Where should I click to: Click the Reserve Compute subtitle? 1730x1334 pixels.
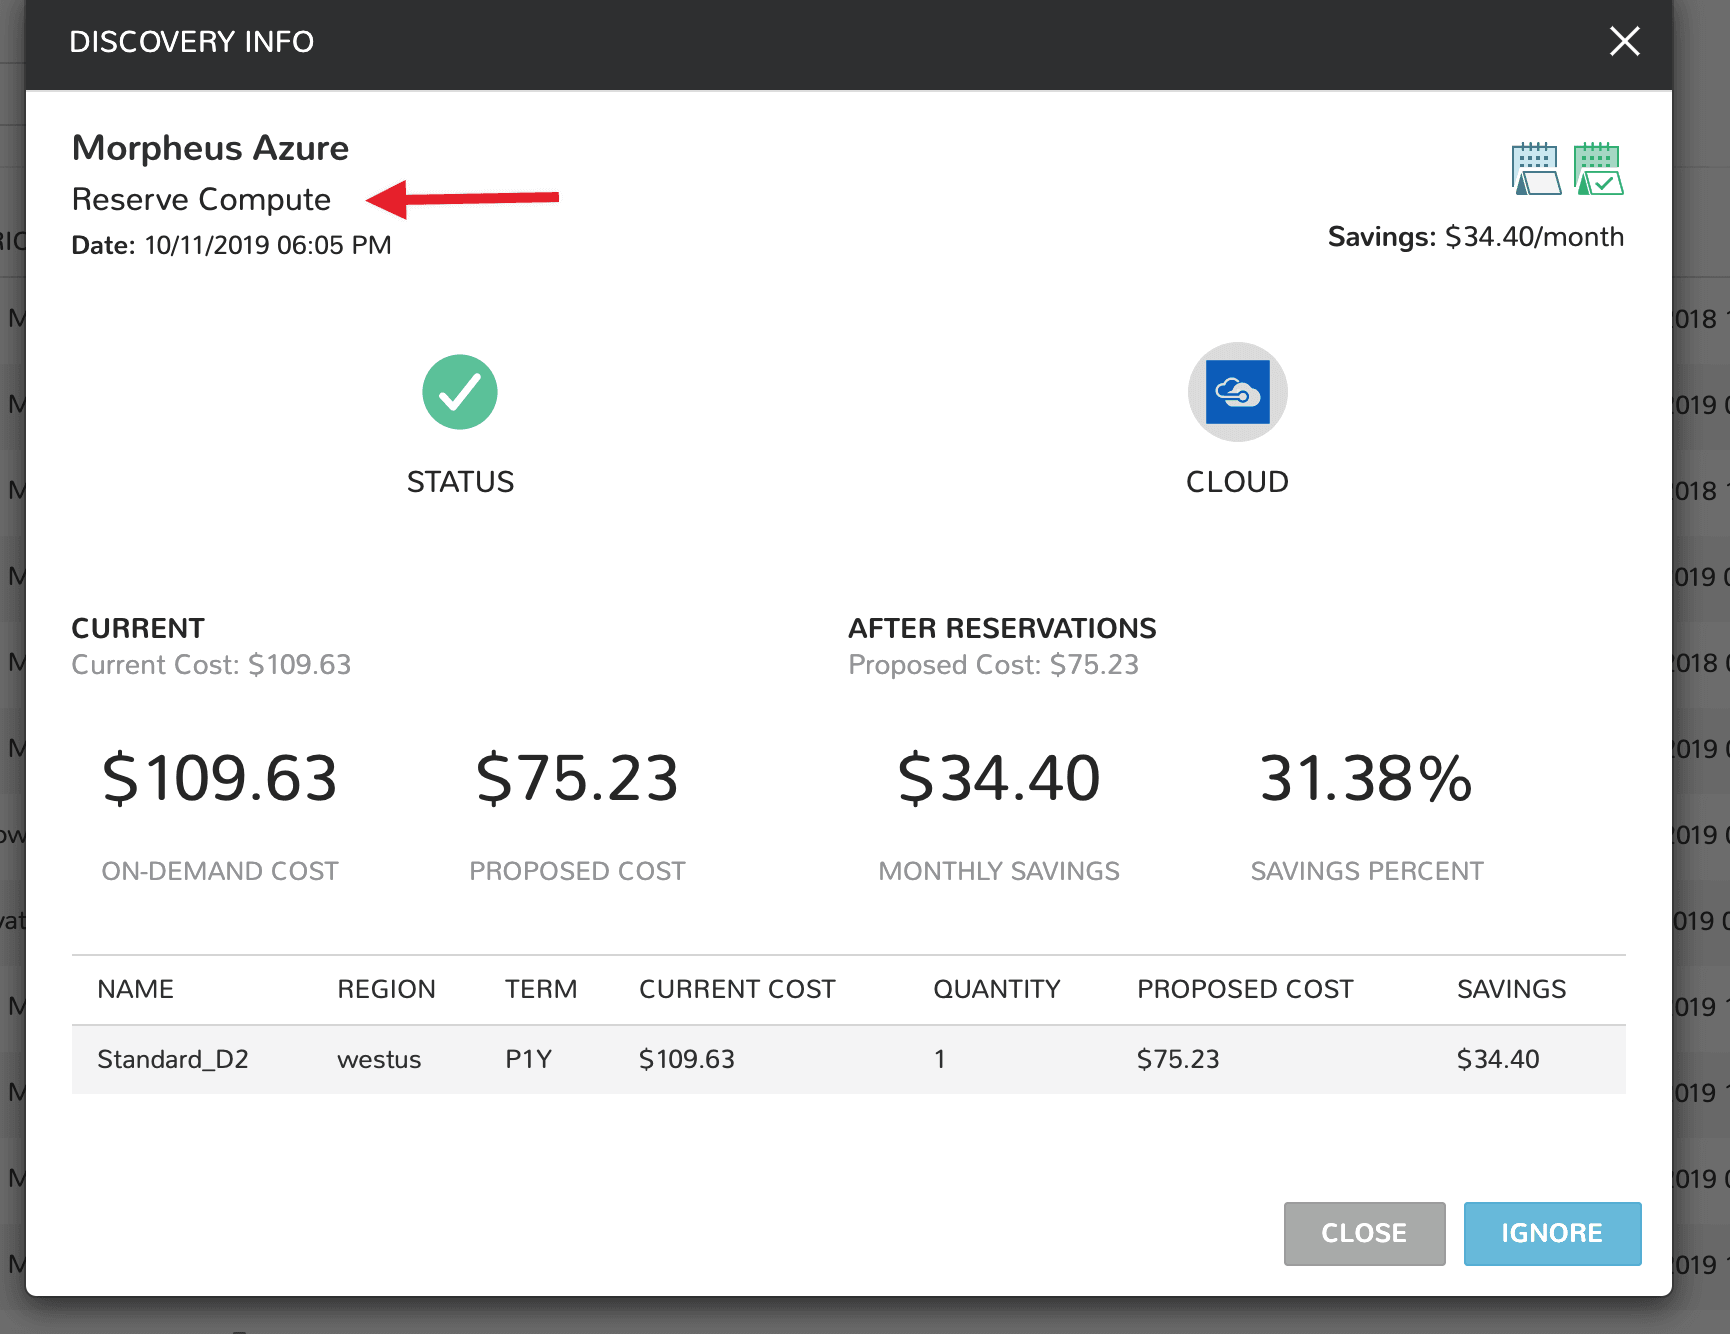[200, 199]
